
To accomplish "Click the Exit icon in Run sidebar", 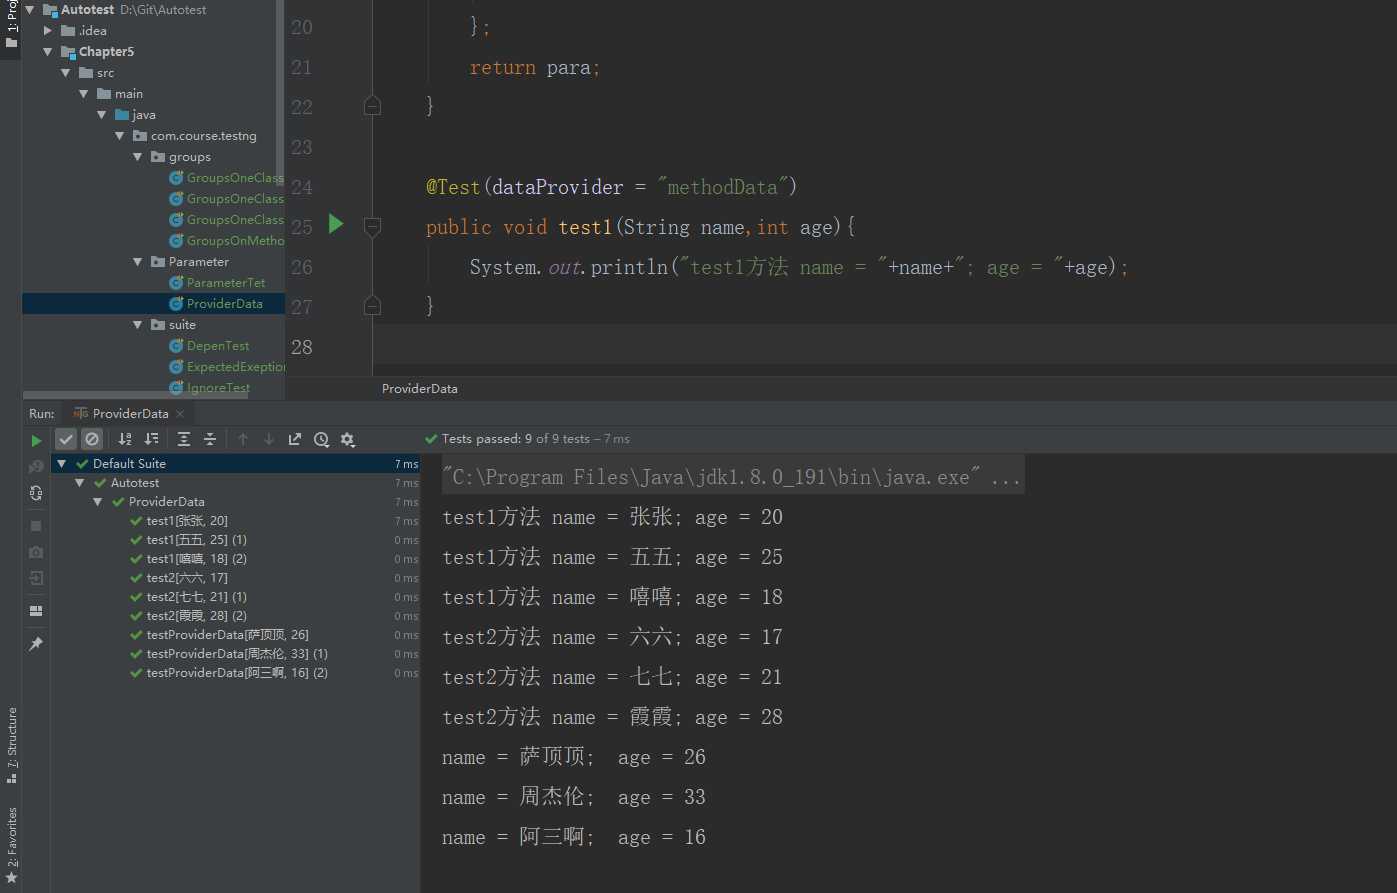I will click(36, 578).
